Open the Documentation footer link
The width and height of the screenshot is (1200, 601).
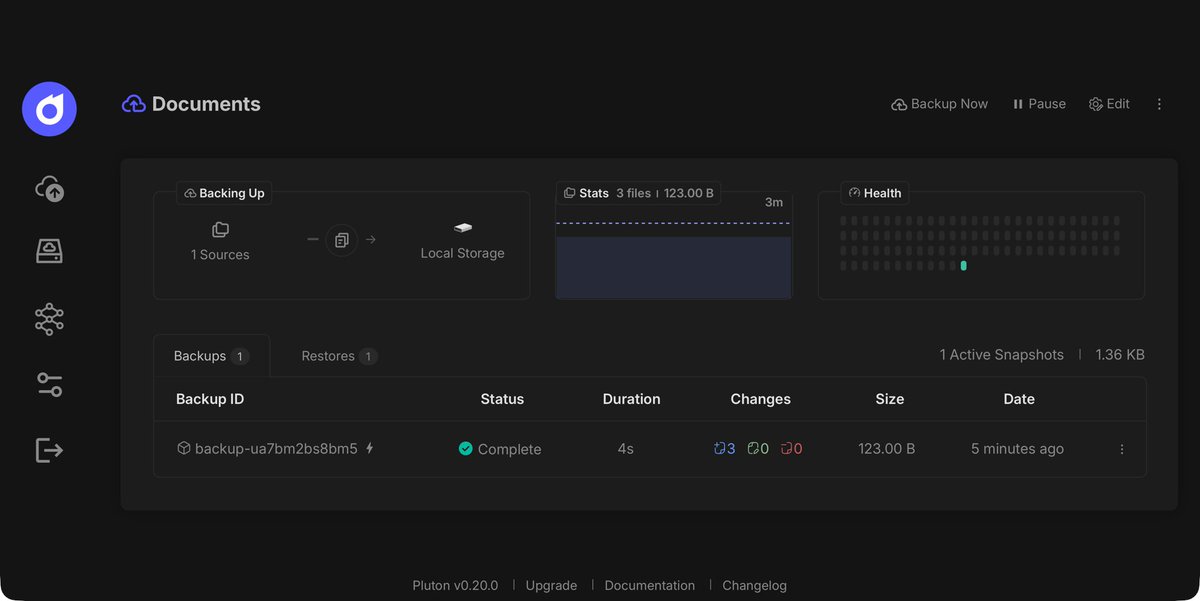(x=650, y=586)
